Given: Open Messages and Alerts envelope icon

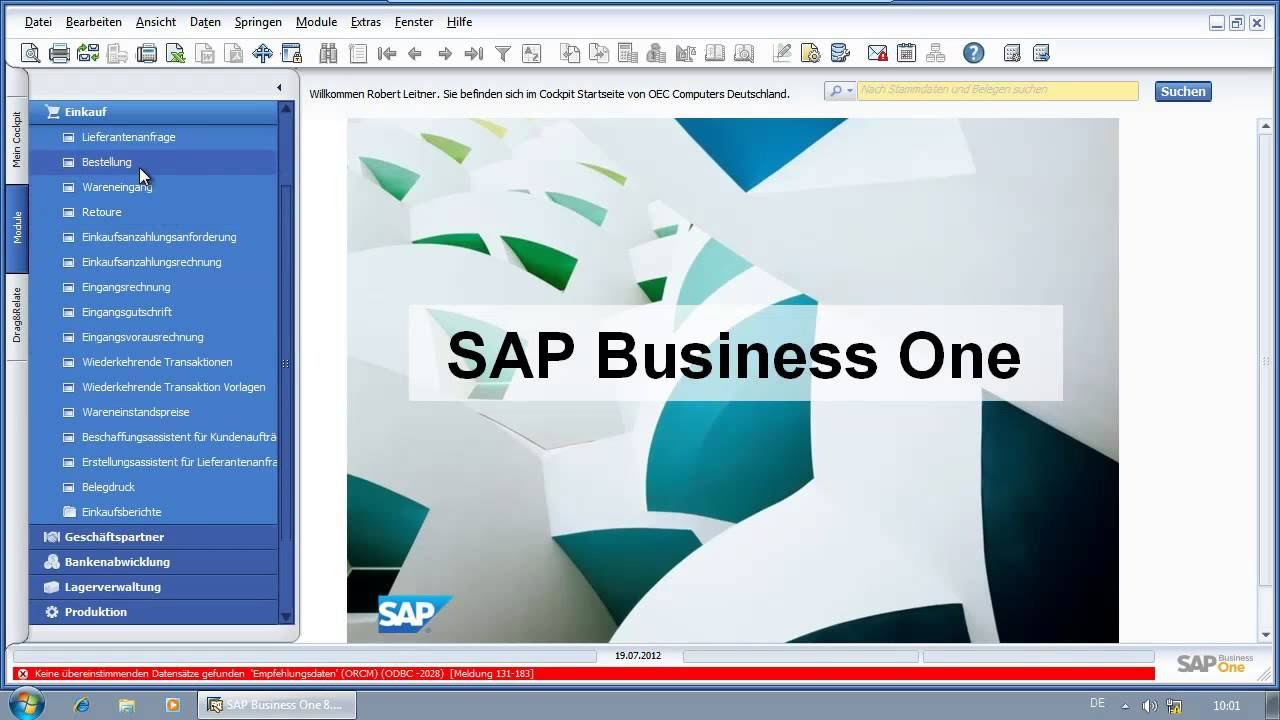Looking at the screenshot, I should click(877, 53).
